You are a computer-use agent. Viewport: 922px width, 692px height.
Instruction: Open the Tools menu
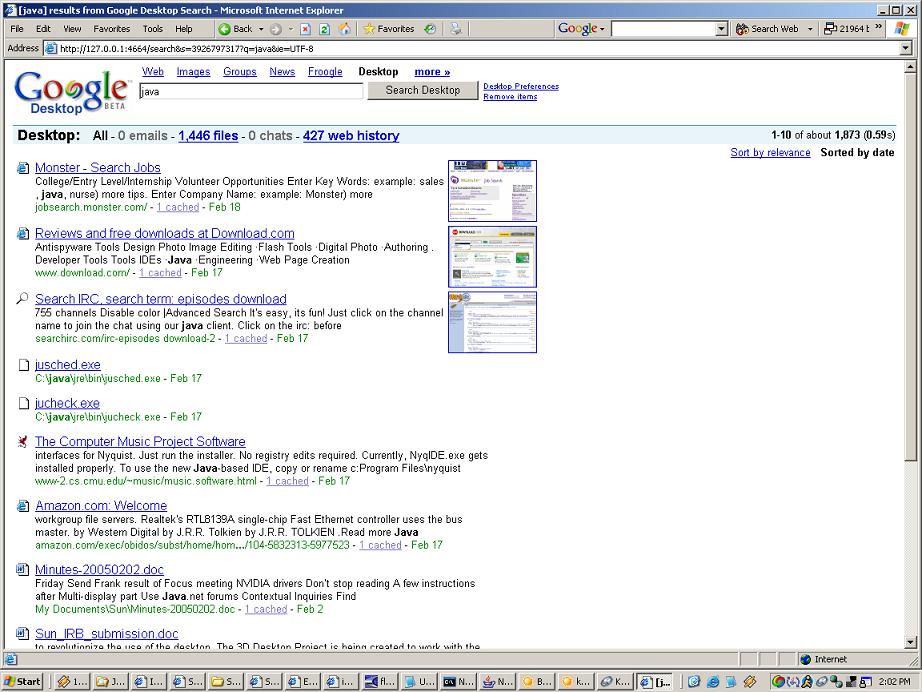point(153,29)
